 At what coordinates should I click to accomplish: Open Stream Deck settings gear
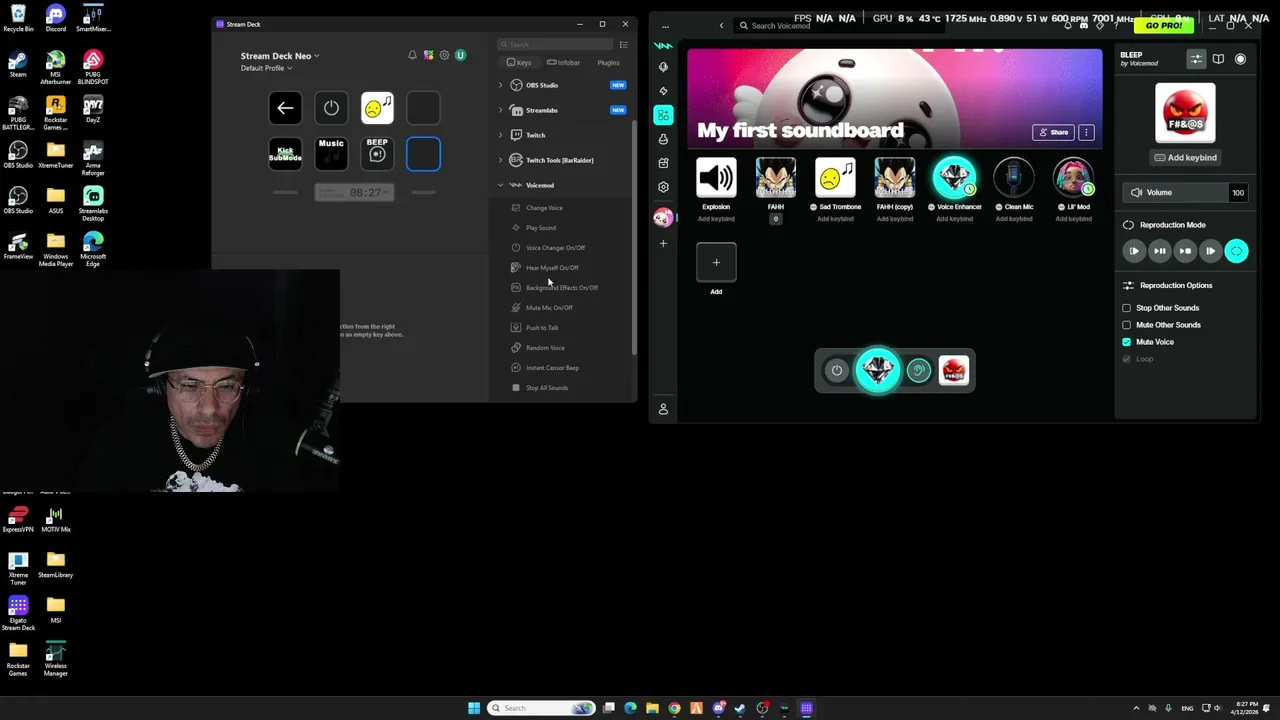click(444, 55)
